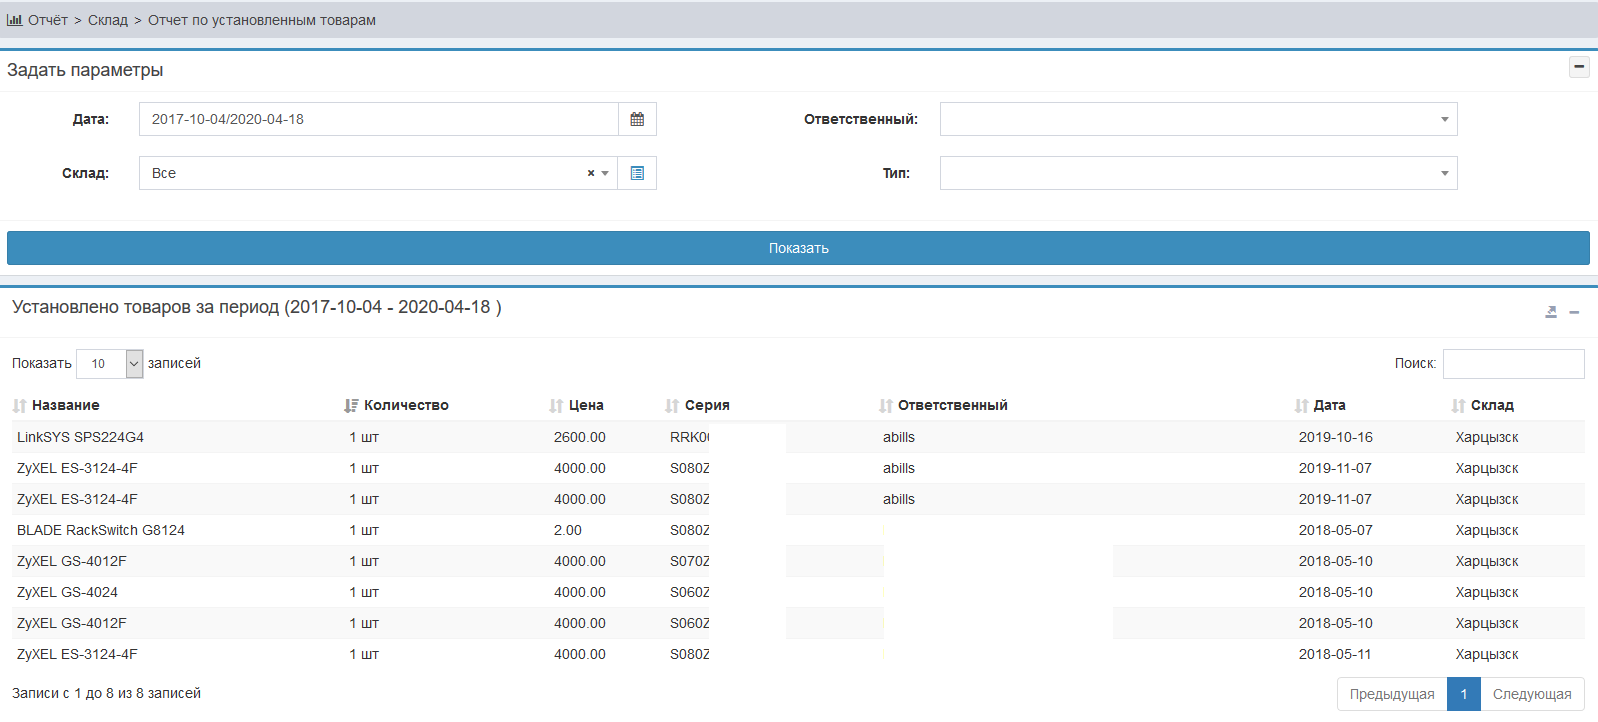Open the calendar date picker icon
The width and height of the screenshot is (1598, 722).
[637, 119]
